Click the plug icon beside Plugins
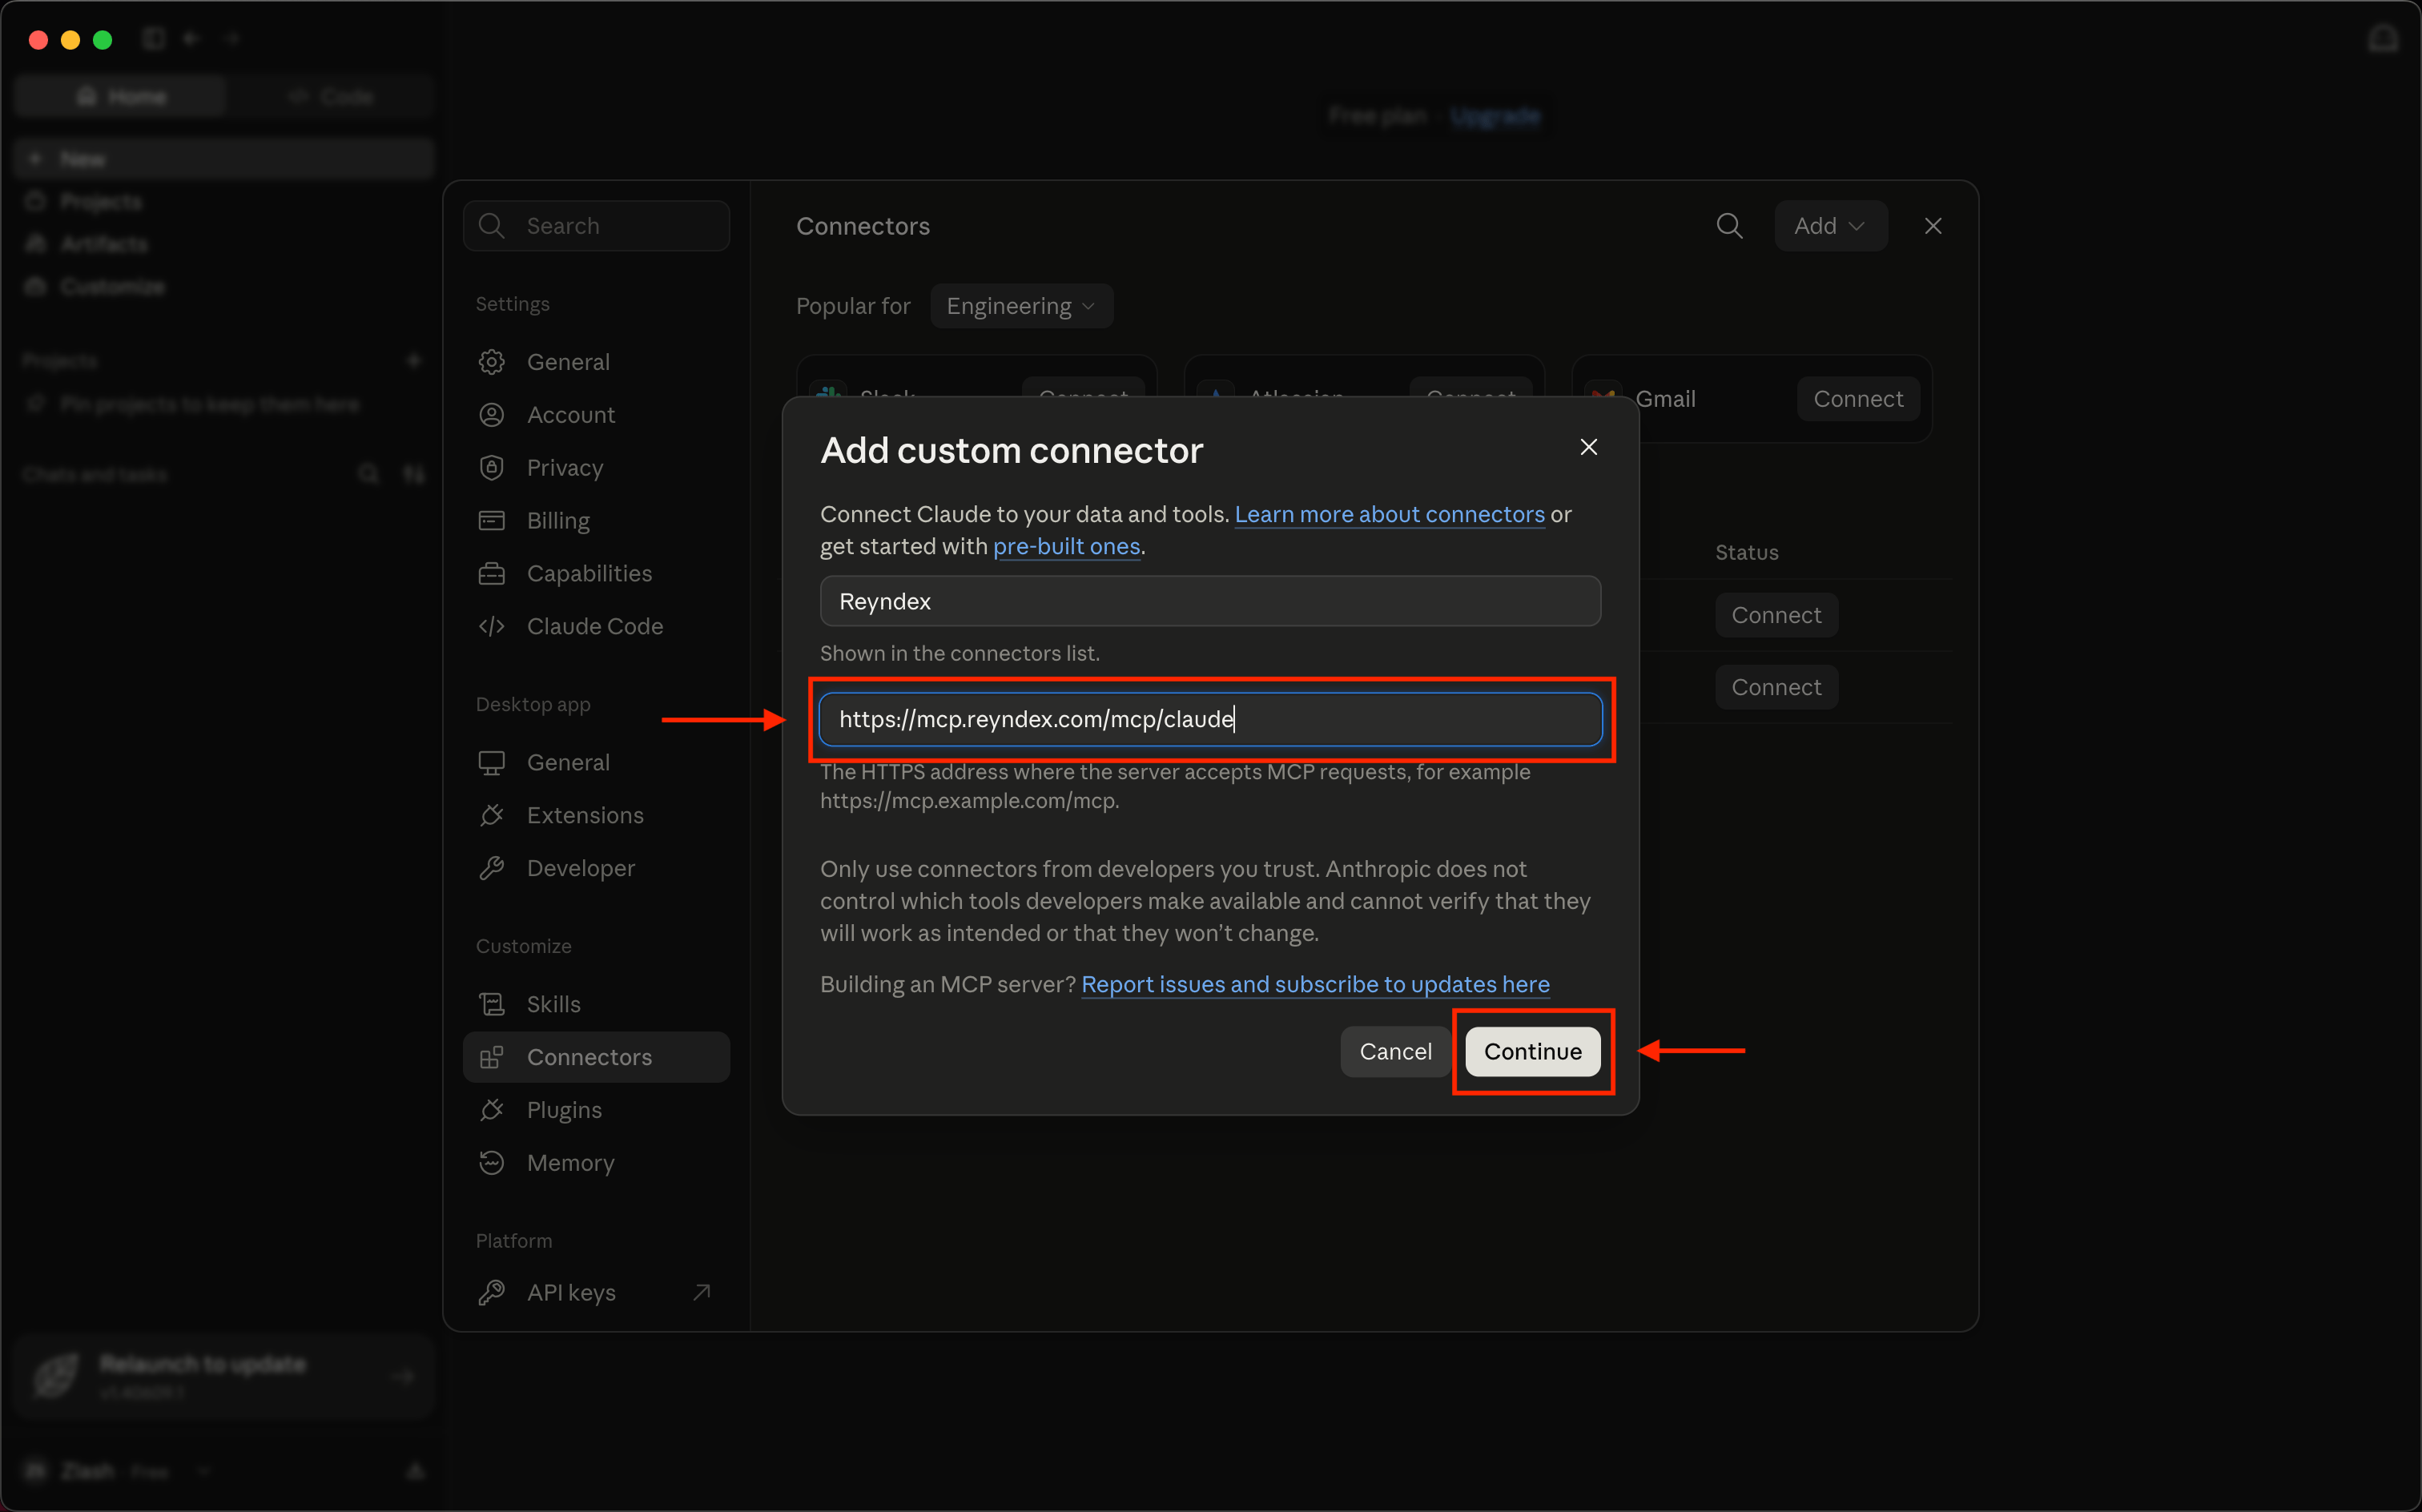Image resolution: width=2422 pixels, height=1512 pixels. pyautogui.click(x=491, y=1110)
